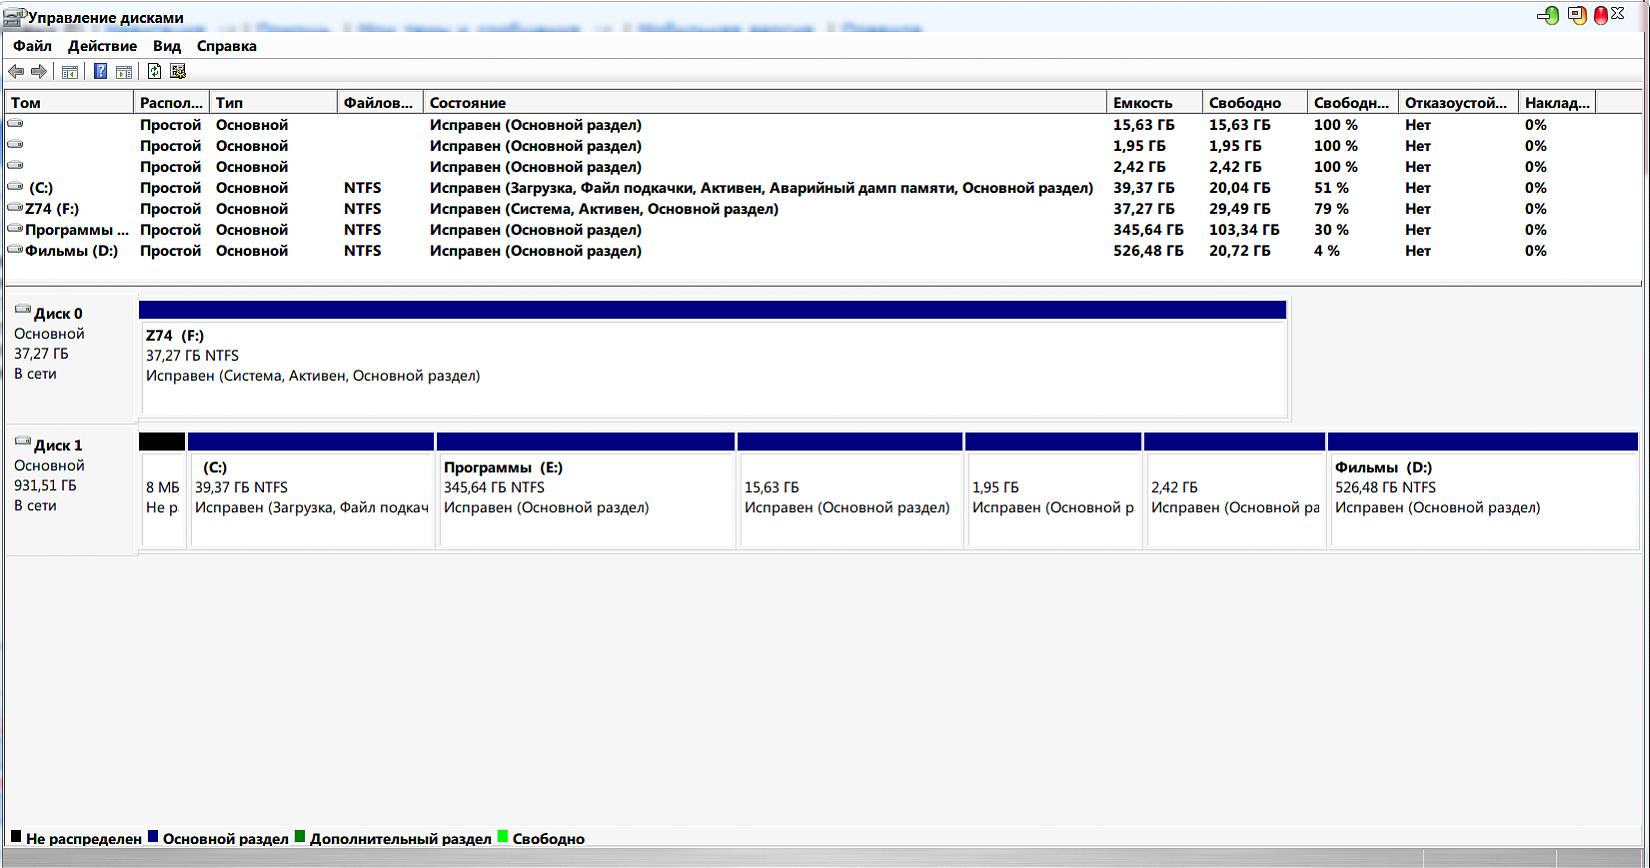1650x868 pixels.
Task: Open the Справка menu
Action: (x=227, y=46)
